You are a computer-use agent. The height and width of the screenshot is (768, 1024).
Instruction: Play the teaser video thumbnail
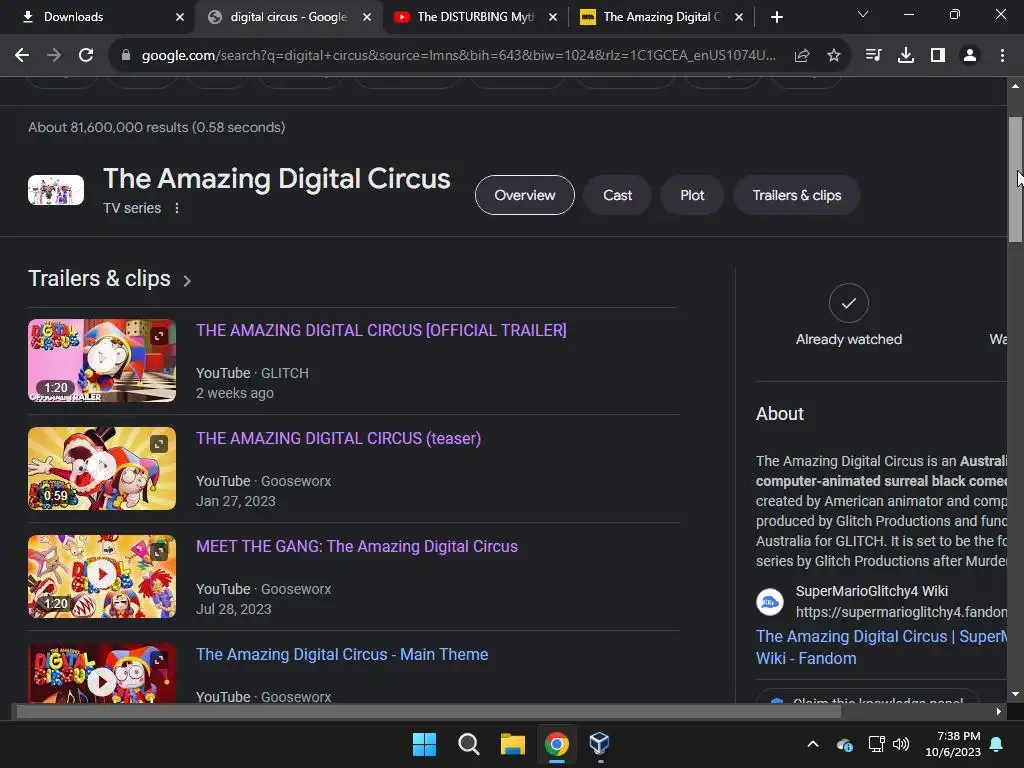(x=102, y=468)
